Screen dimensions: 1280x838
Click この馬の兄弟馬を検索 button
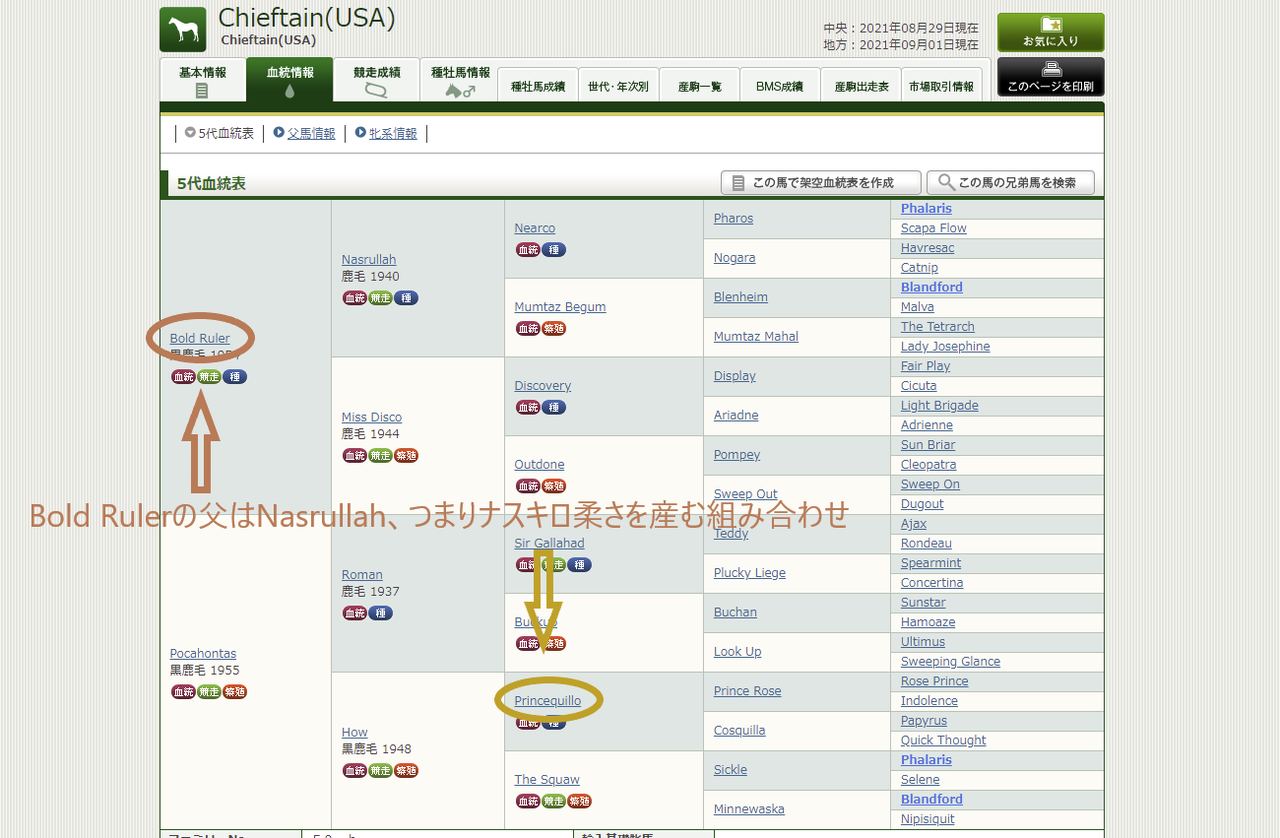1011,183
